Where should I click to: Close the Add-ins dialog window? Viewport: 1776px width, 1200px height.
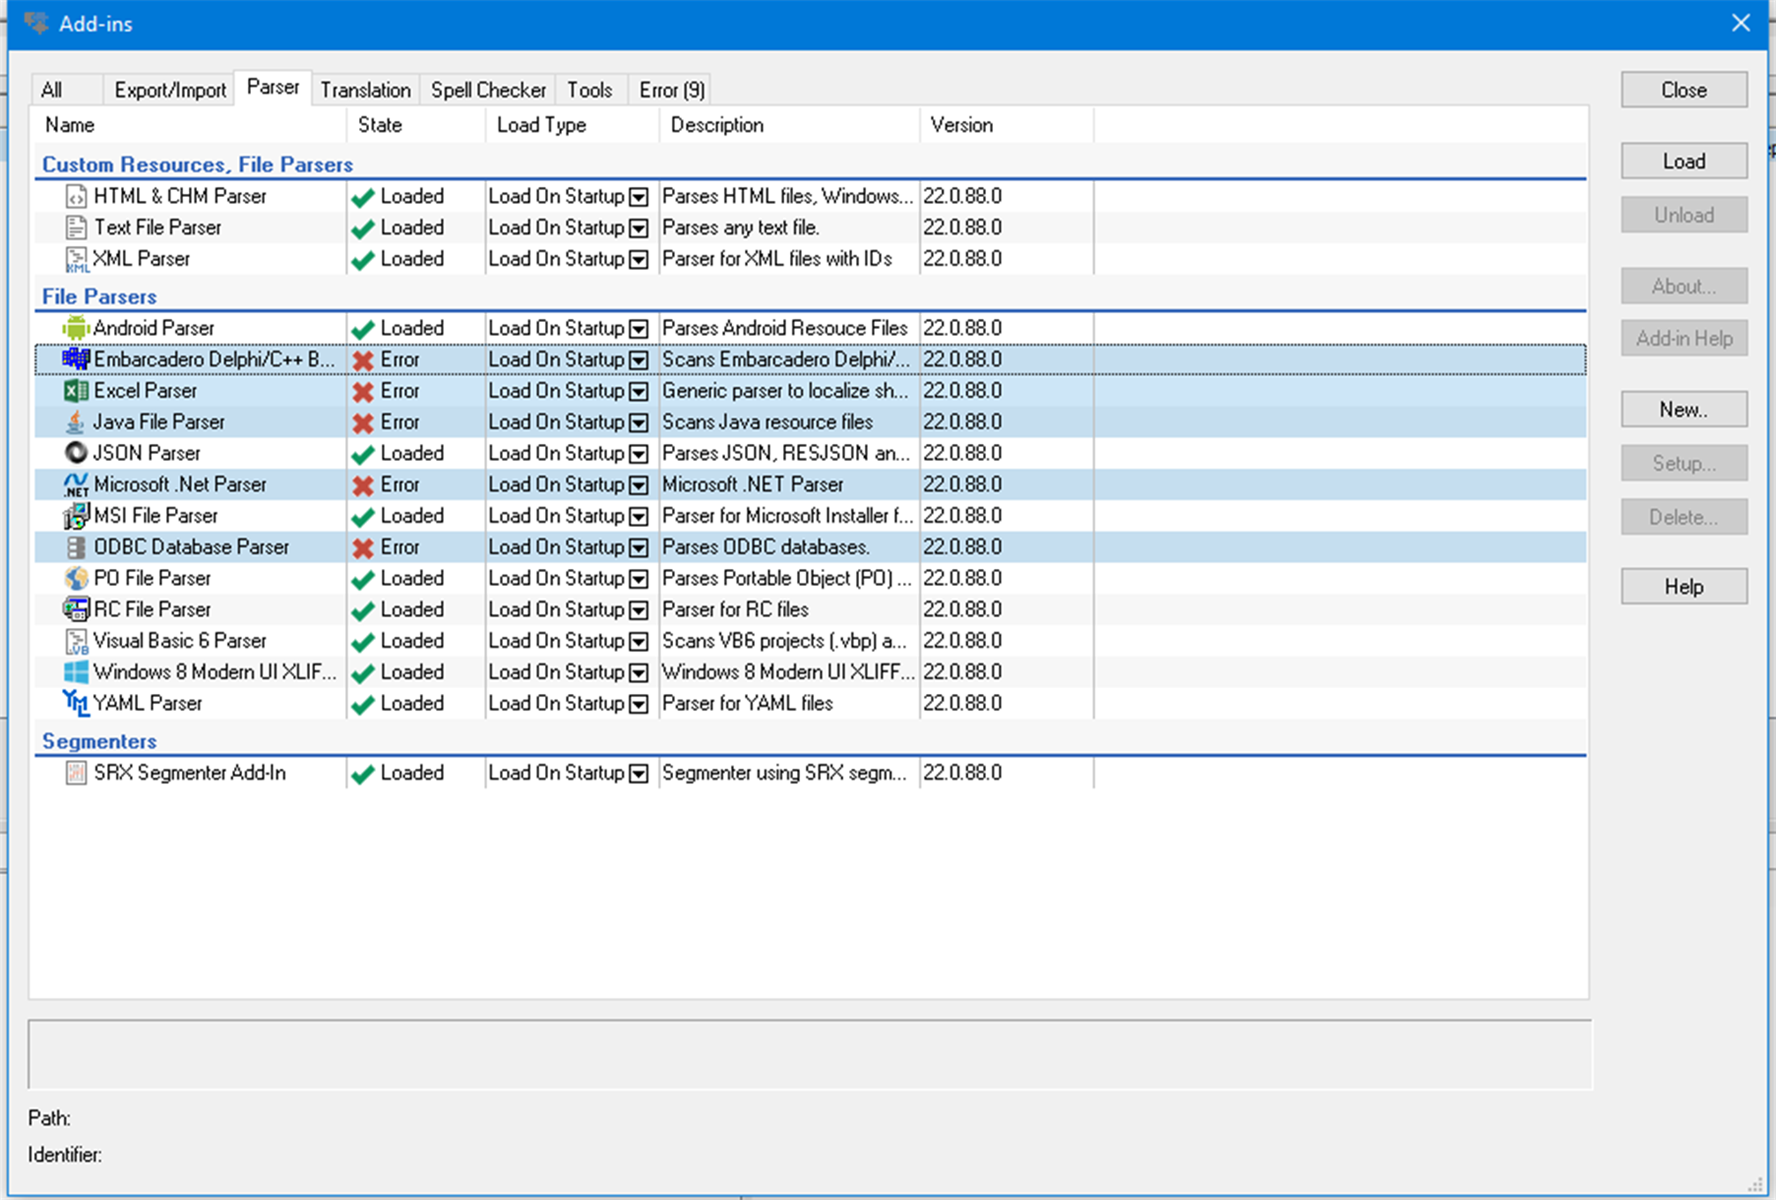tap(1741, 23)
